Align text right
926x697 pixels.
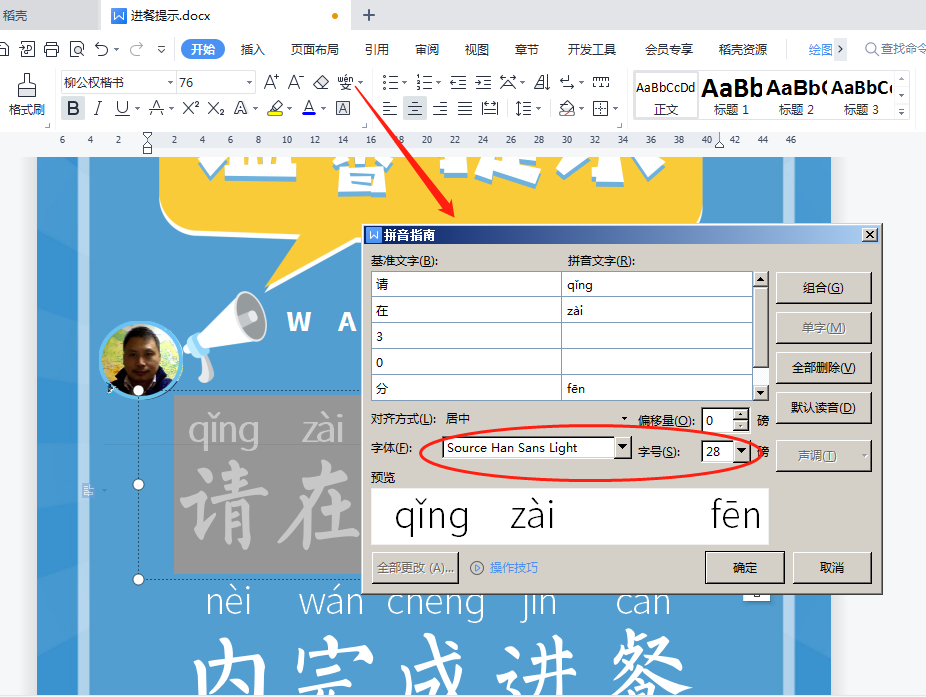pos(440,109)
